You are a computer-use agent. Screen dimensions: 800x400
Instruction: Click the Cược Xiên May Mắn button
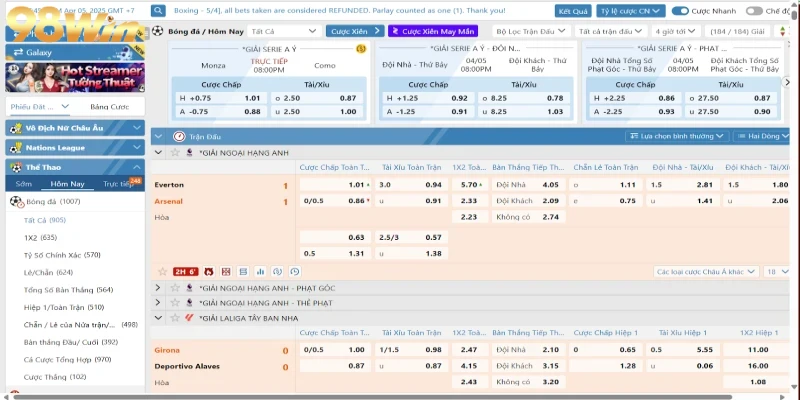point(433,31)
